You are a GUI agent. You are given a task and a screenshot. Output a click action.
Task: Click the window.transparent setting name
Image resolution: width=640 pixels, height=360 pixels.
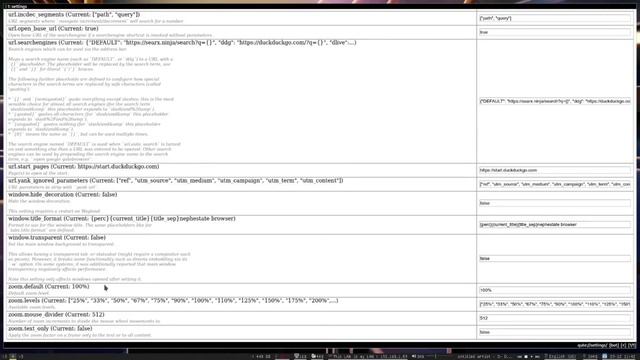(x=35, y=238)
